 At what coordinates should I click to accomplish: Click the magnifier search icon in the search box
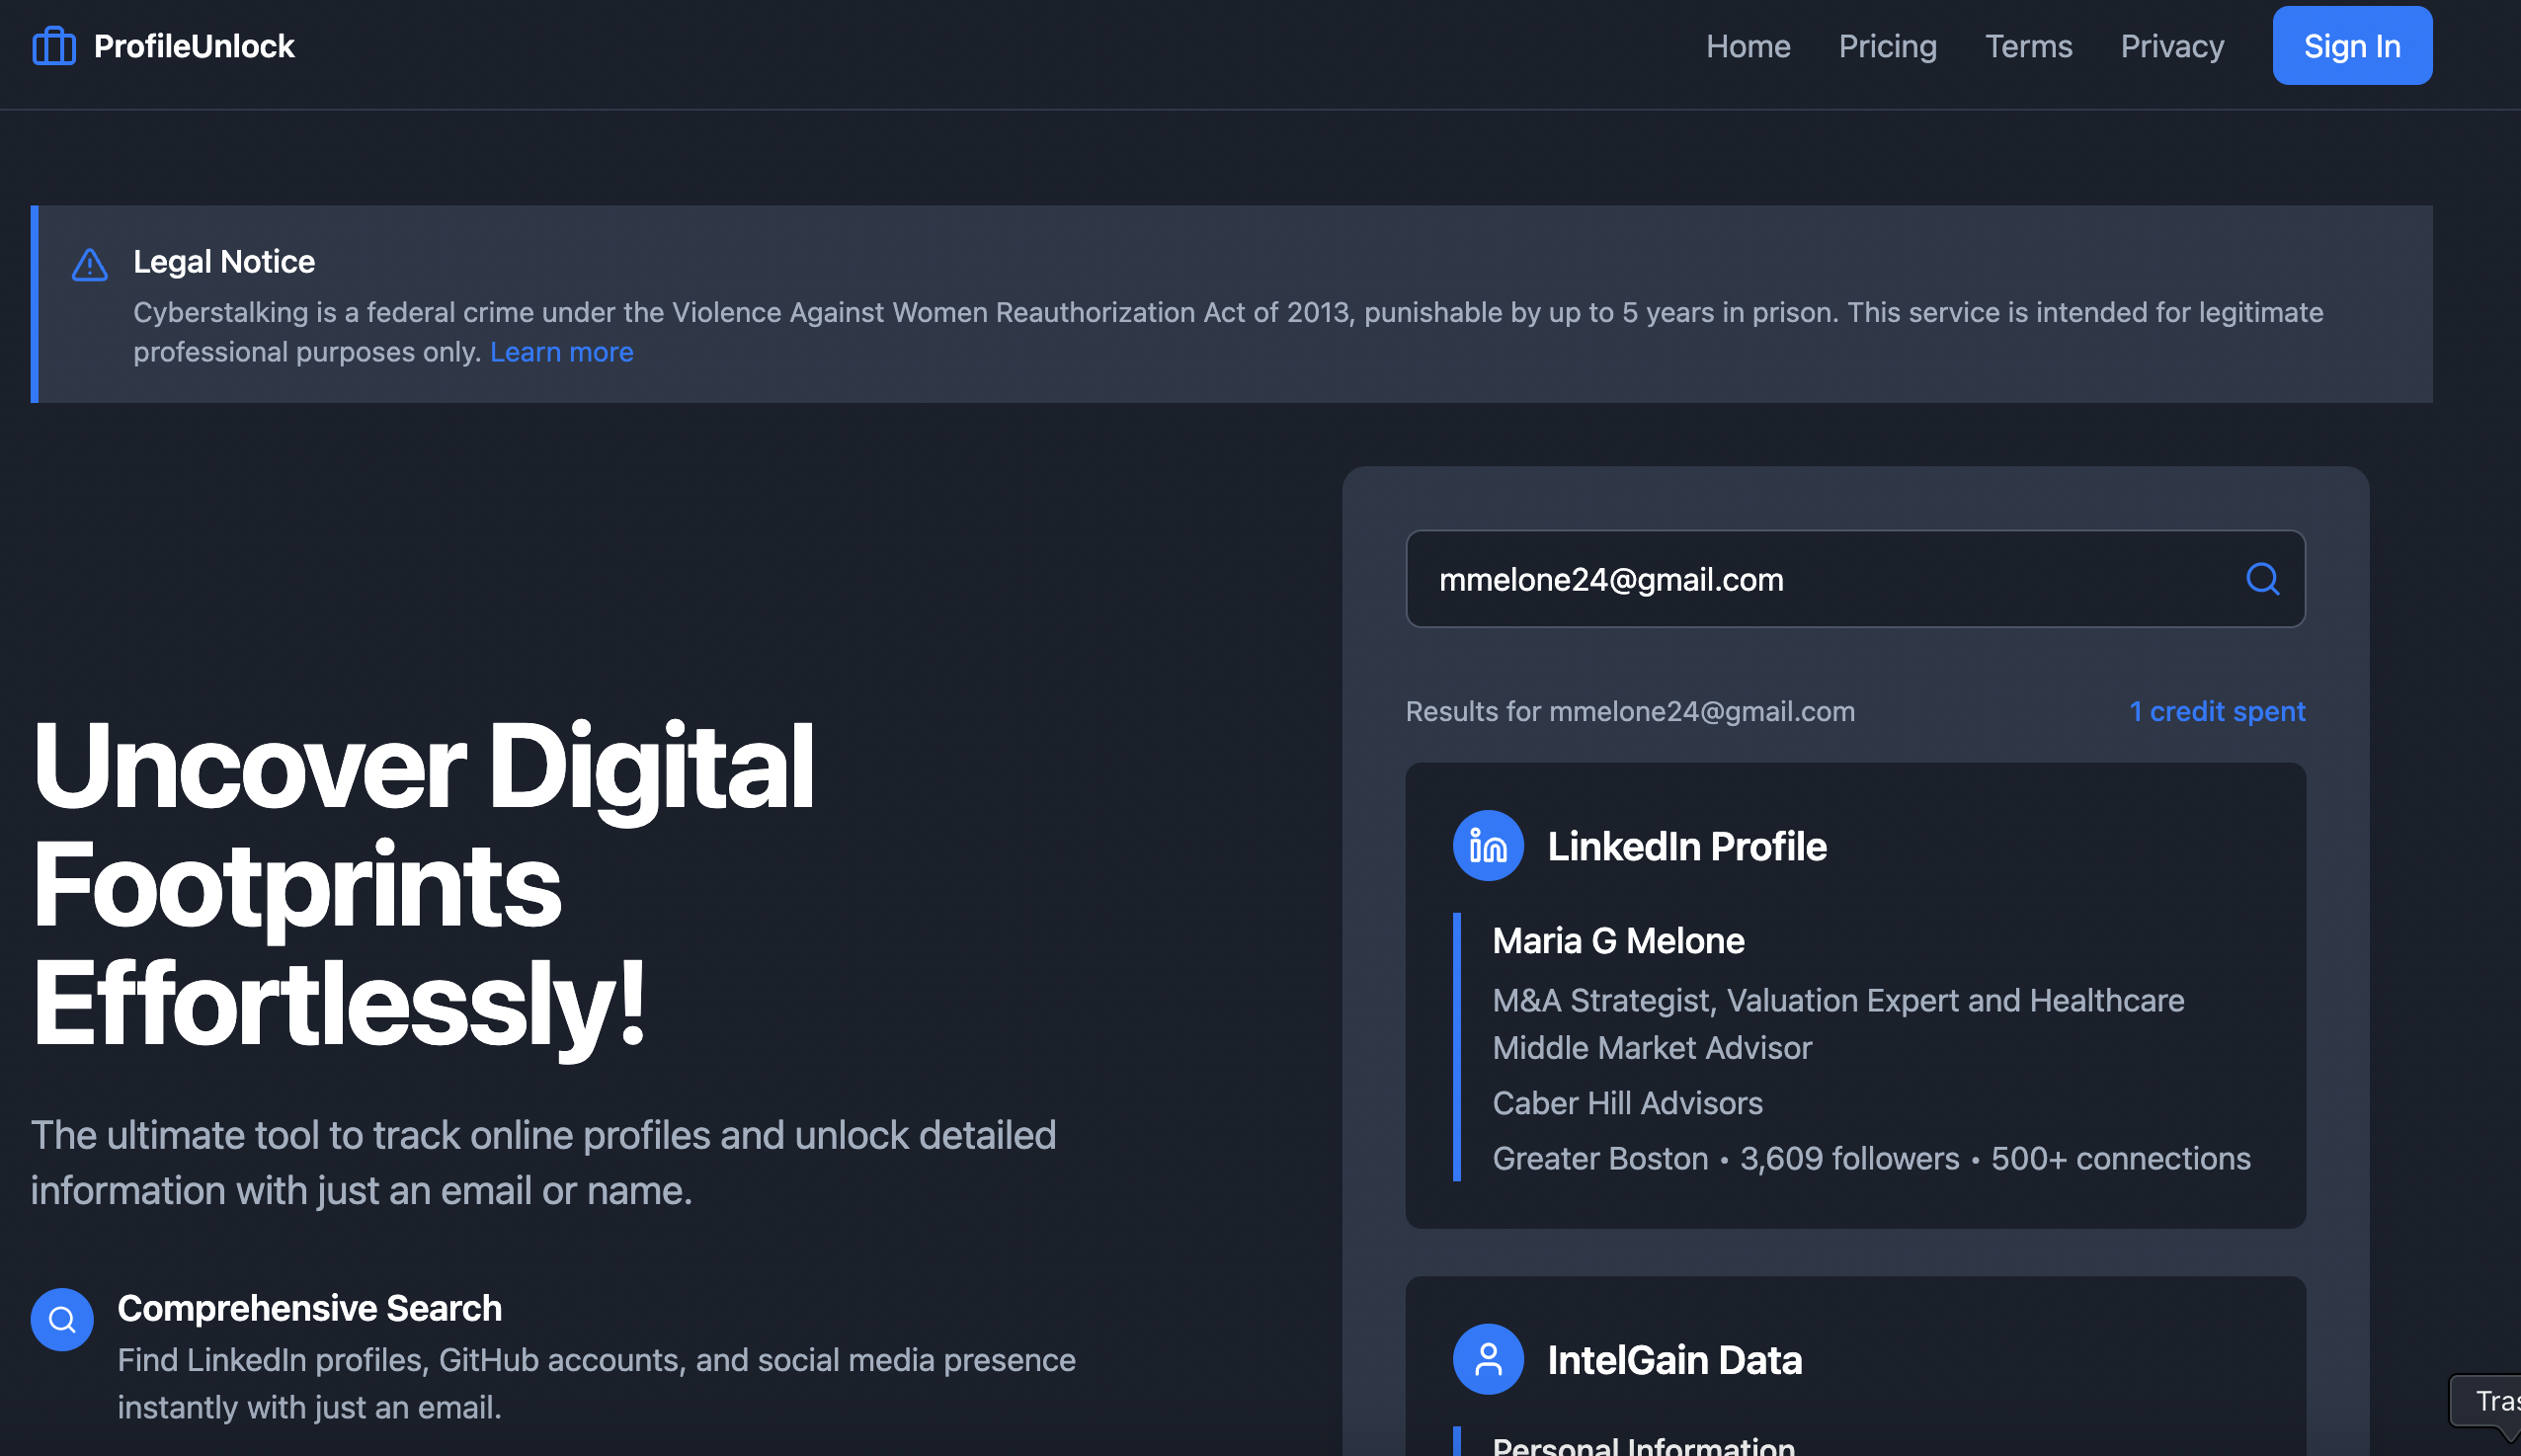(2262, 579)
